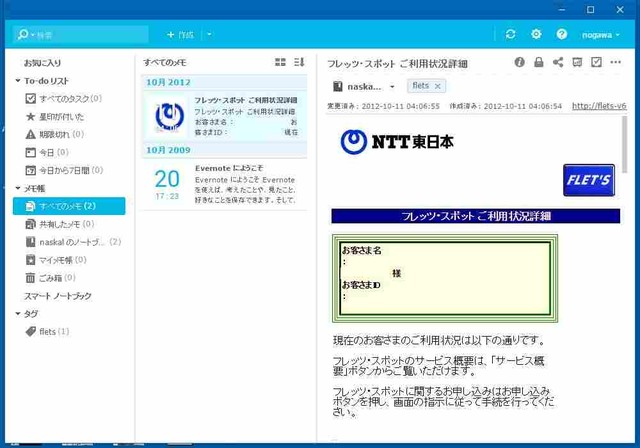Image resolution: width=640 pixels, height=448 pixels.
Task: Click the NTT東日本 logo in note
Action: click(x=397, y=142)
